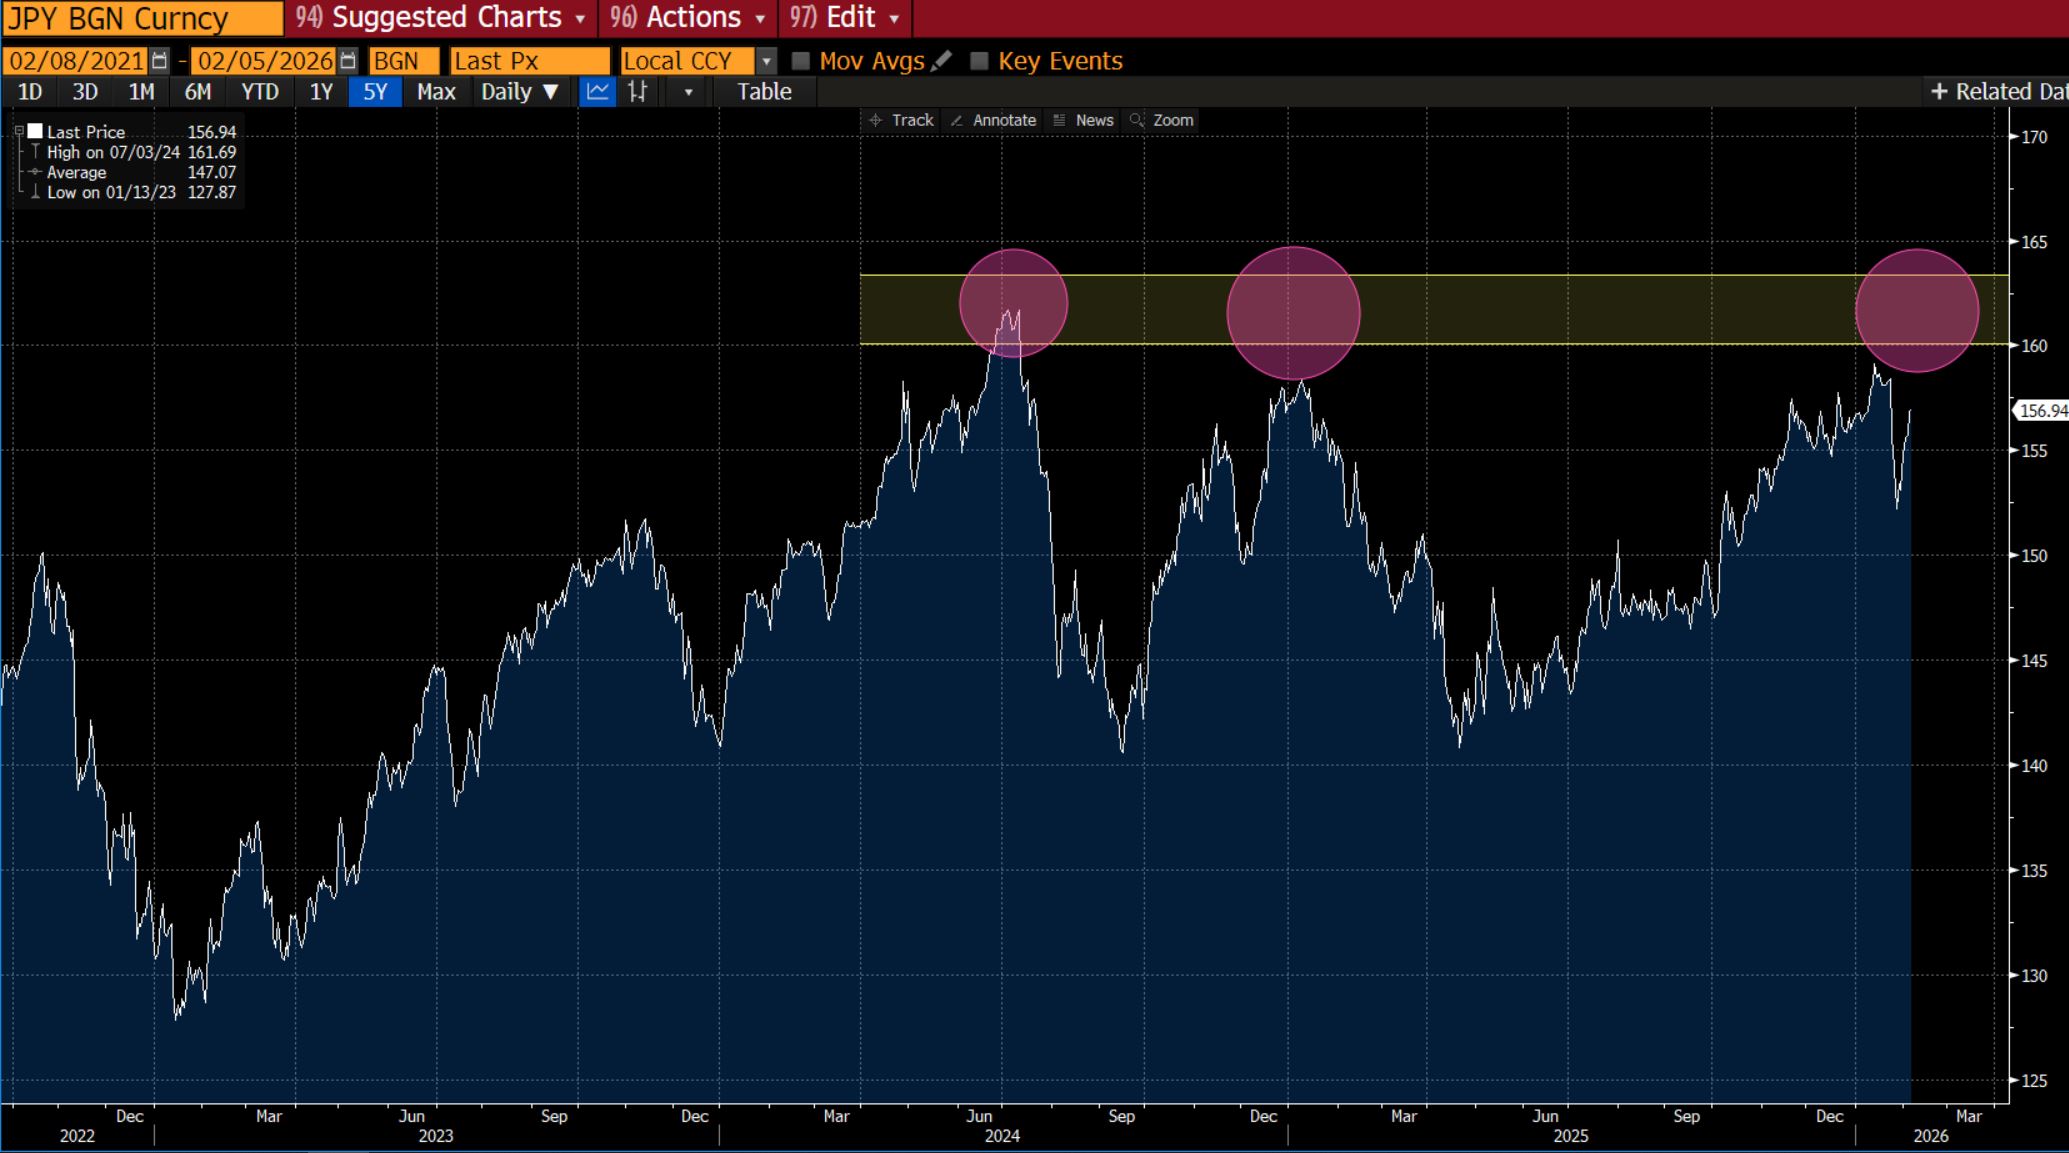Select the line chart type icon
Screen dimensions: 2069x1153
[597, 92]
